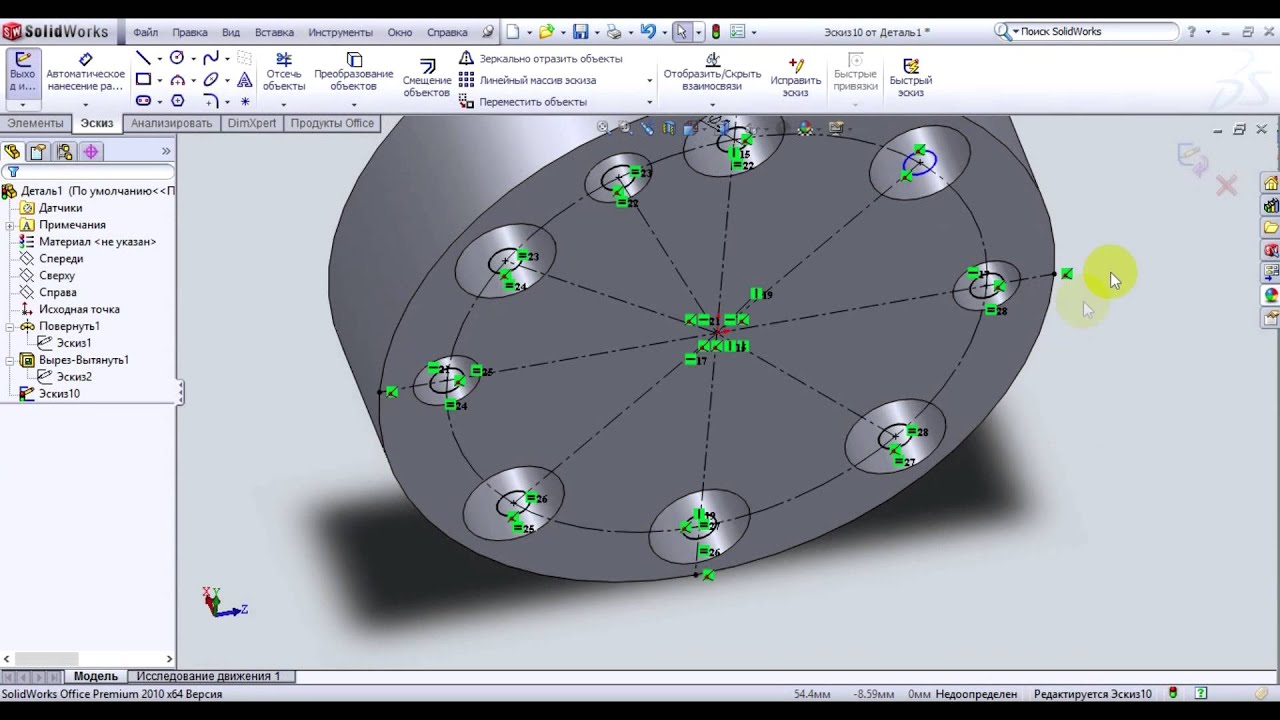Exit sketch with the Выход icon
1280x720 pixels.
pyautogui.click(x=22, y=73)
